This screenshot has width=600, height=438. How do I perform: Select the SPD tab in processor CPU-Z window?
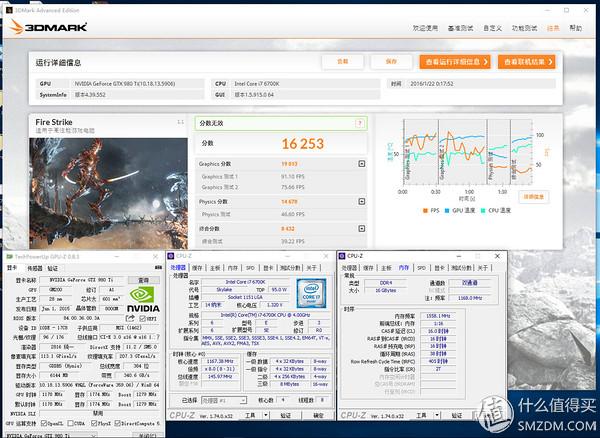click(250, 268)
